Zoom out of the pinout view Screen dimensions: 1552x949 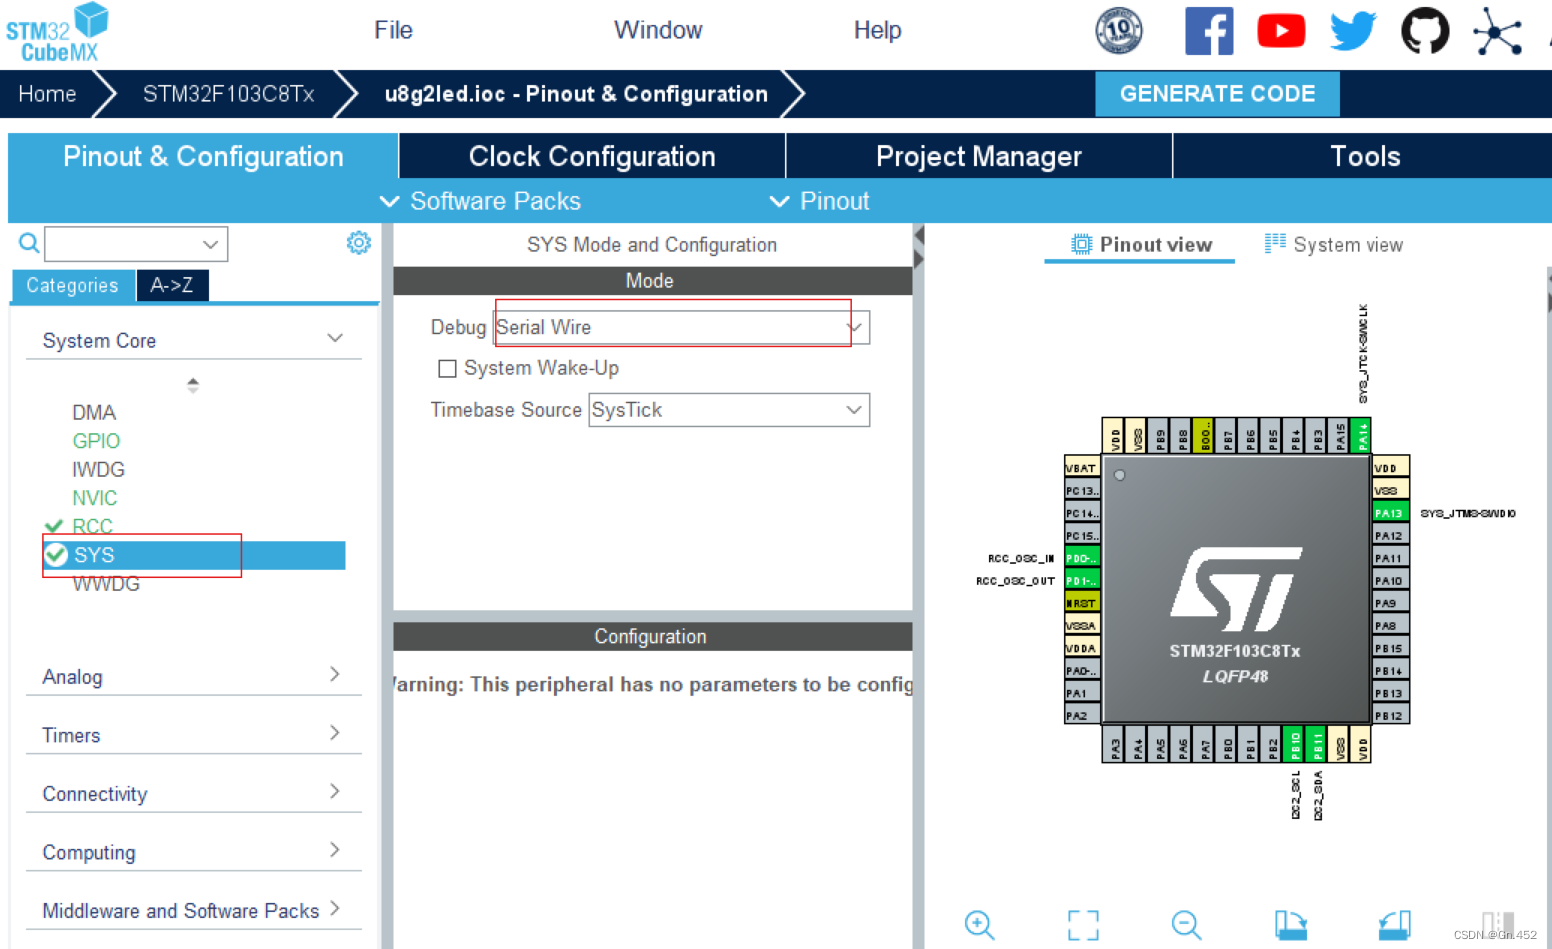point(1186,925)
